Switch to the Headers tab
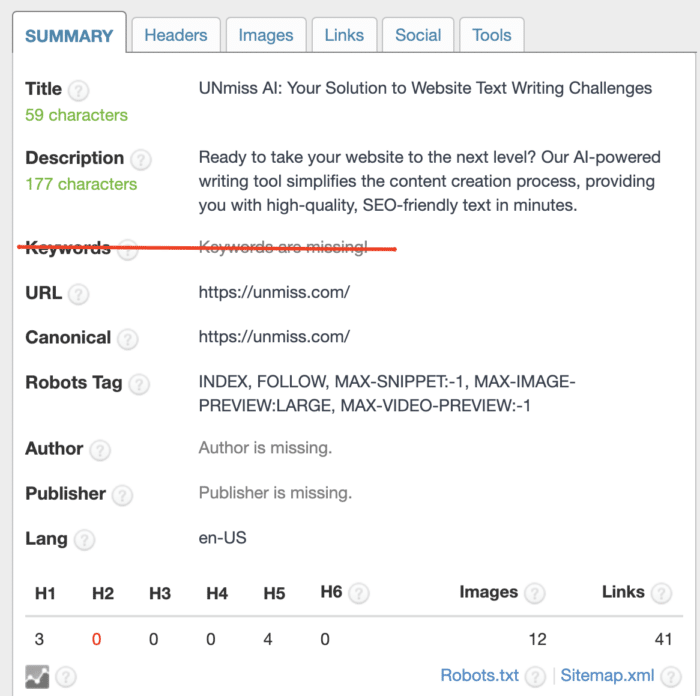Screen dimensions: 700x696 tap(176, 35)
